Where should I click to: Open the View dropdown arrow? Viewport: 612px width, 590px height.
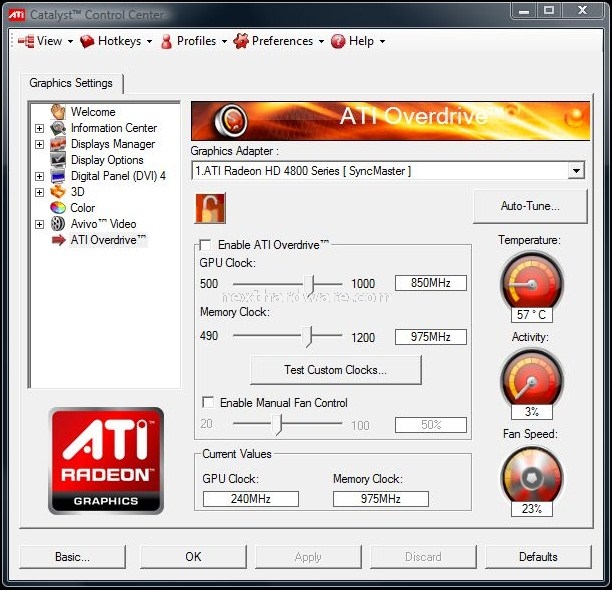click(70, 41)
